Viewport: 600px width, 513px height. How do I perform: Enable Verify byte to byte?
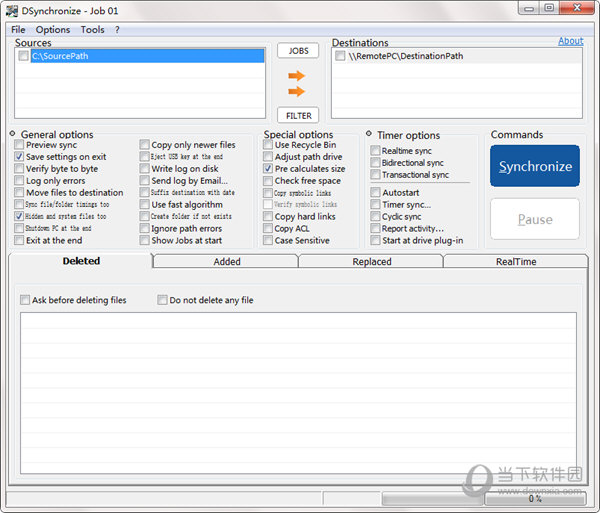[19, 169]
